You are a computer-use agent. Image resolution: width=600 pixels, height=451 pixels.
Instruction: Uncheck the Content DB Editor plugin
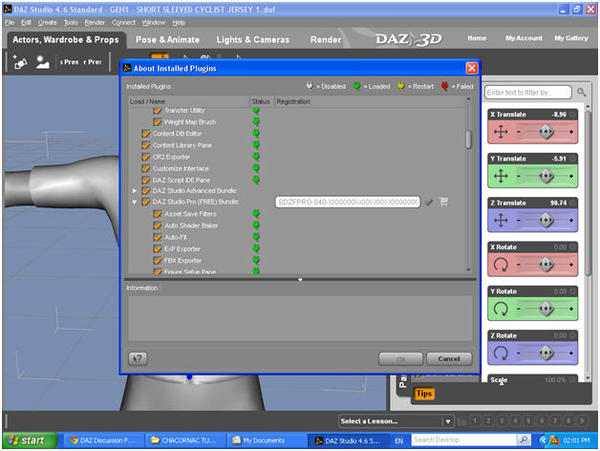point(145,134)
